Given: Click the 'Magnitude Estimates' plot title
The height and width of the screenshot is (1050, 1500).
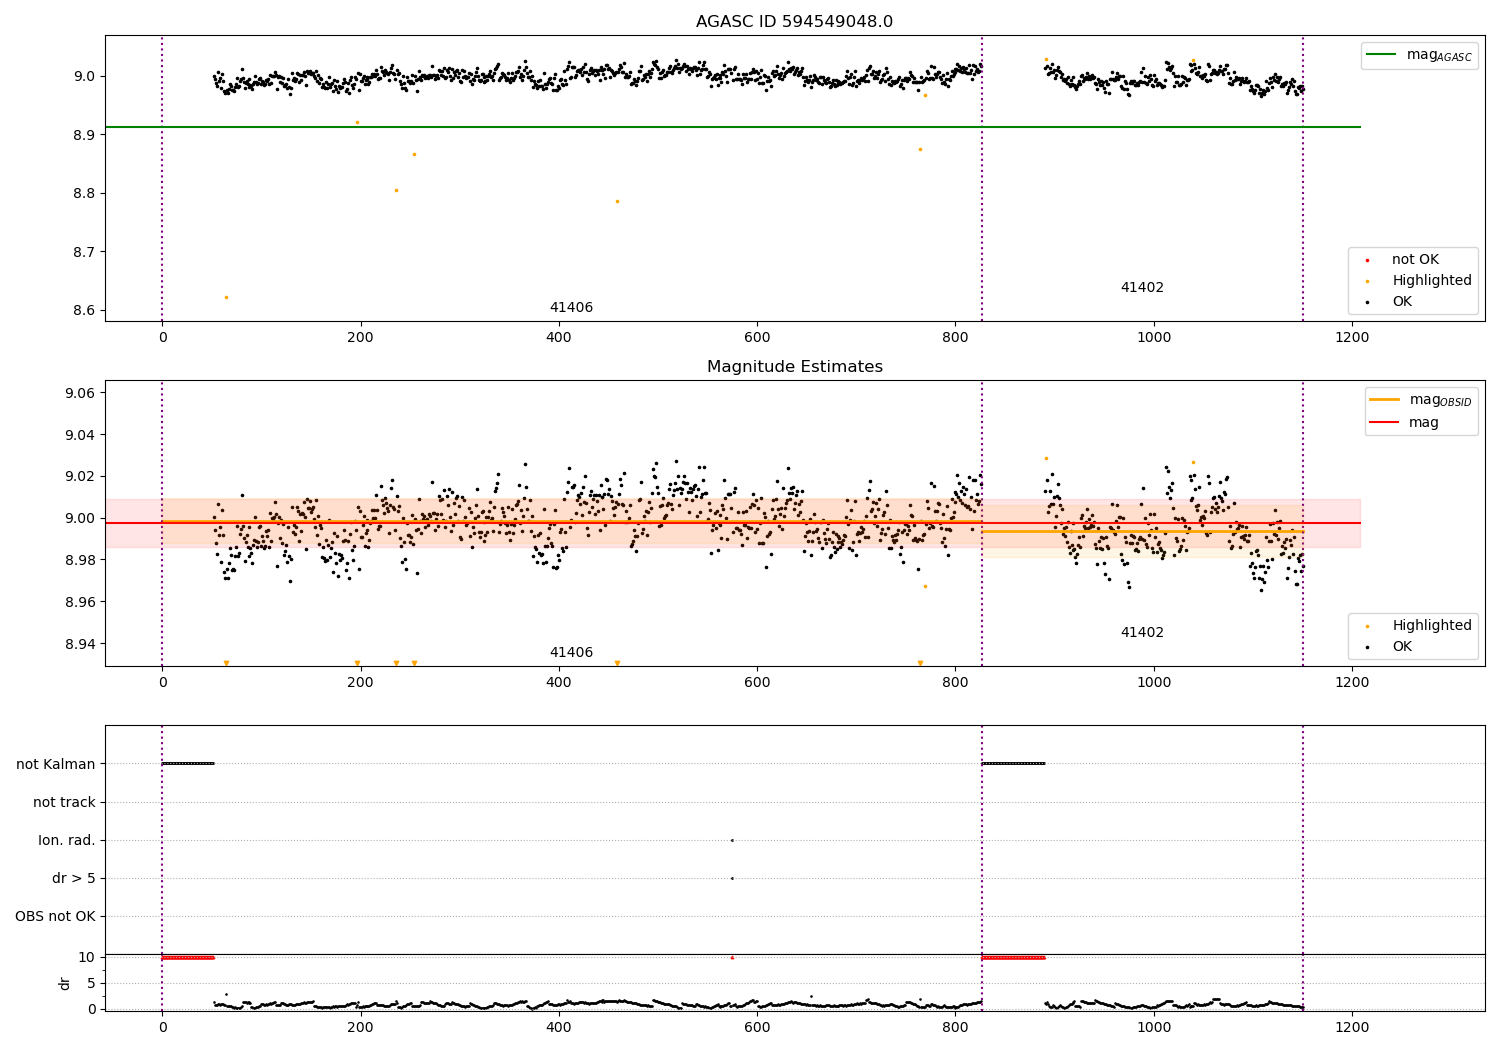Looking at the screenshot, I should 794,367.
